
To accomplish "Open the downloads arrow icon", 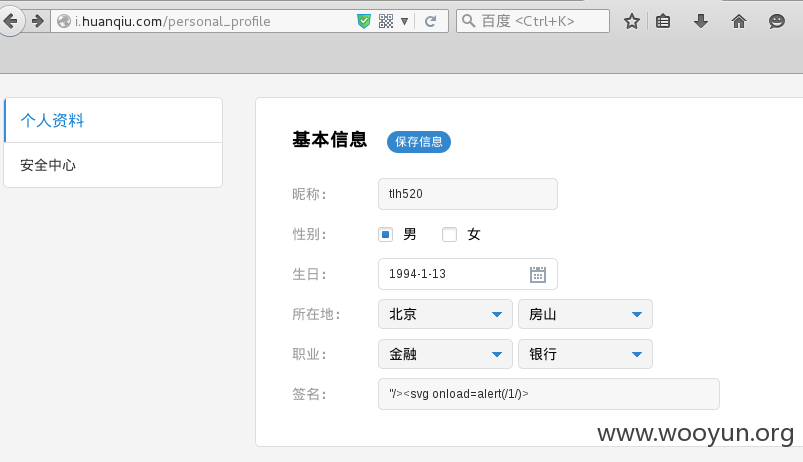I will [x=701, y=21].
